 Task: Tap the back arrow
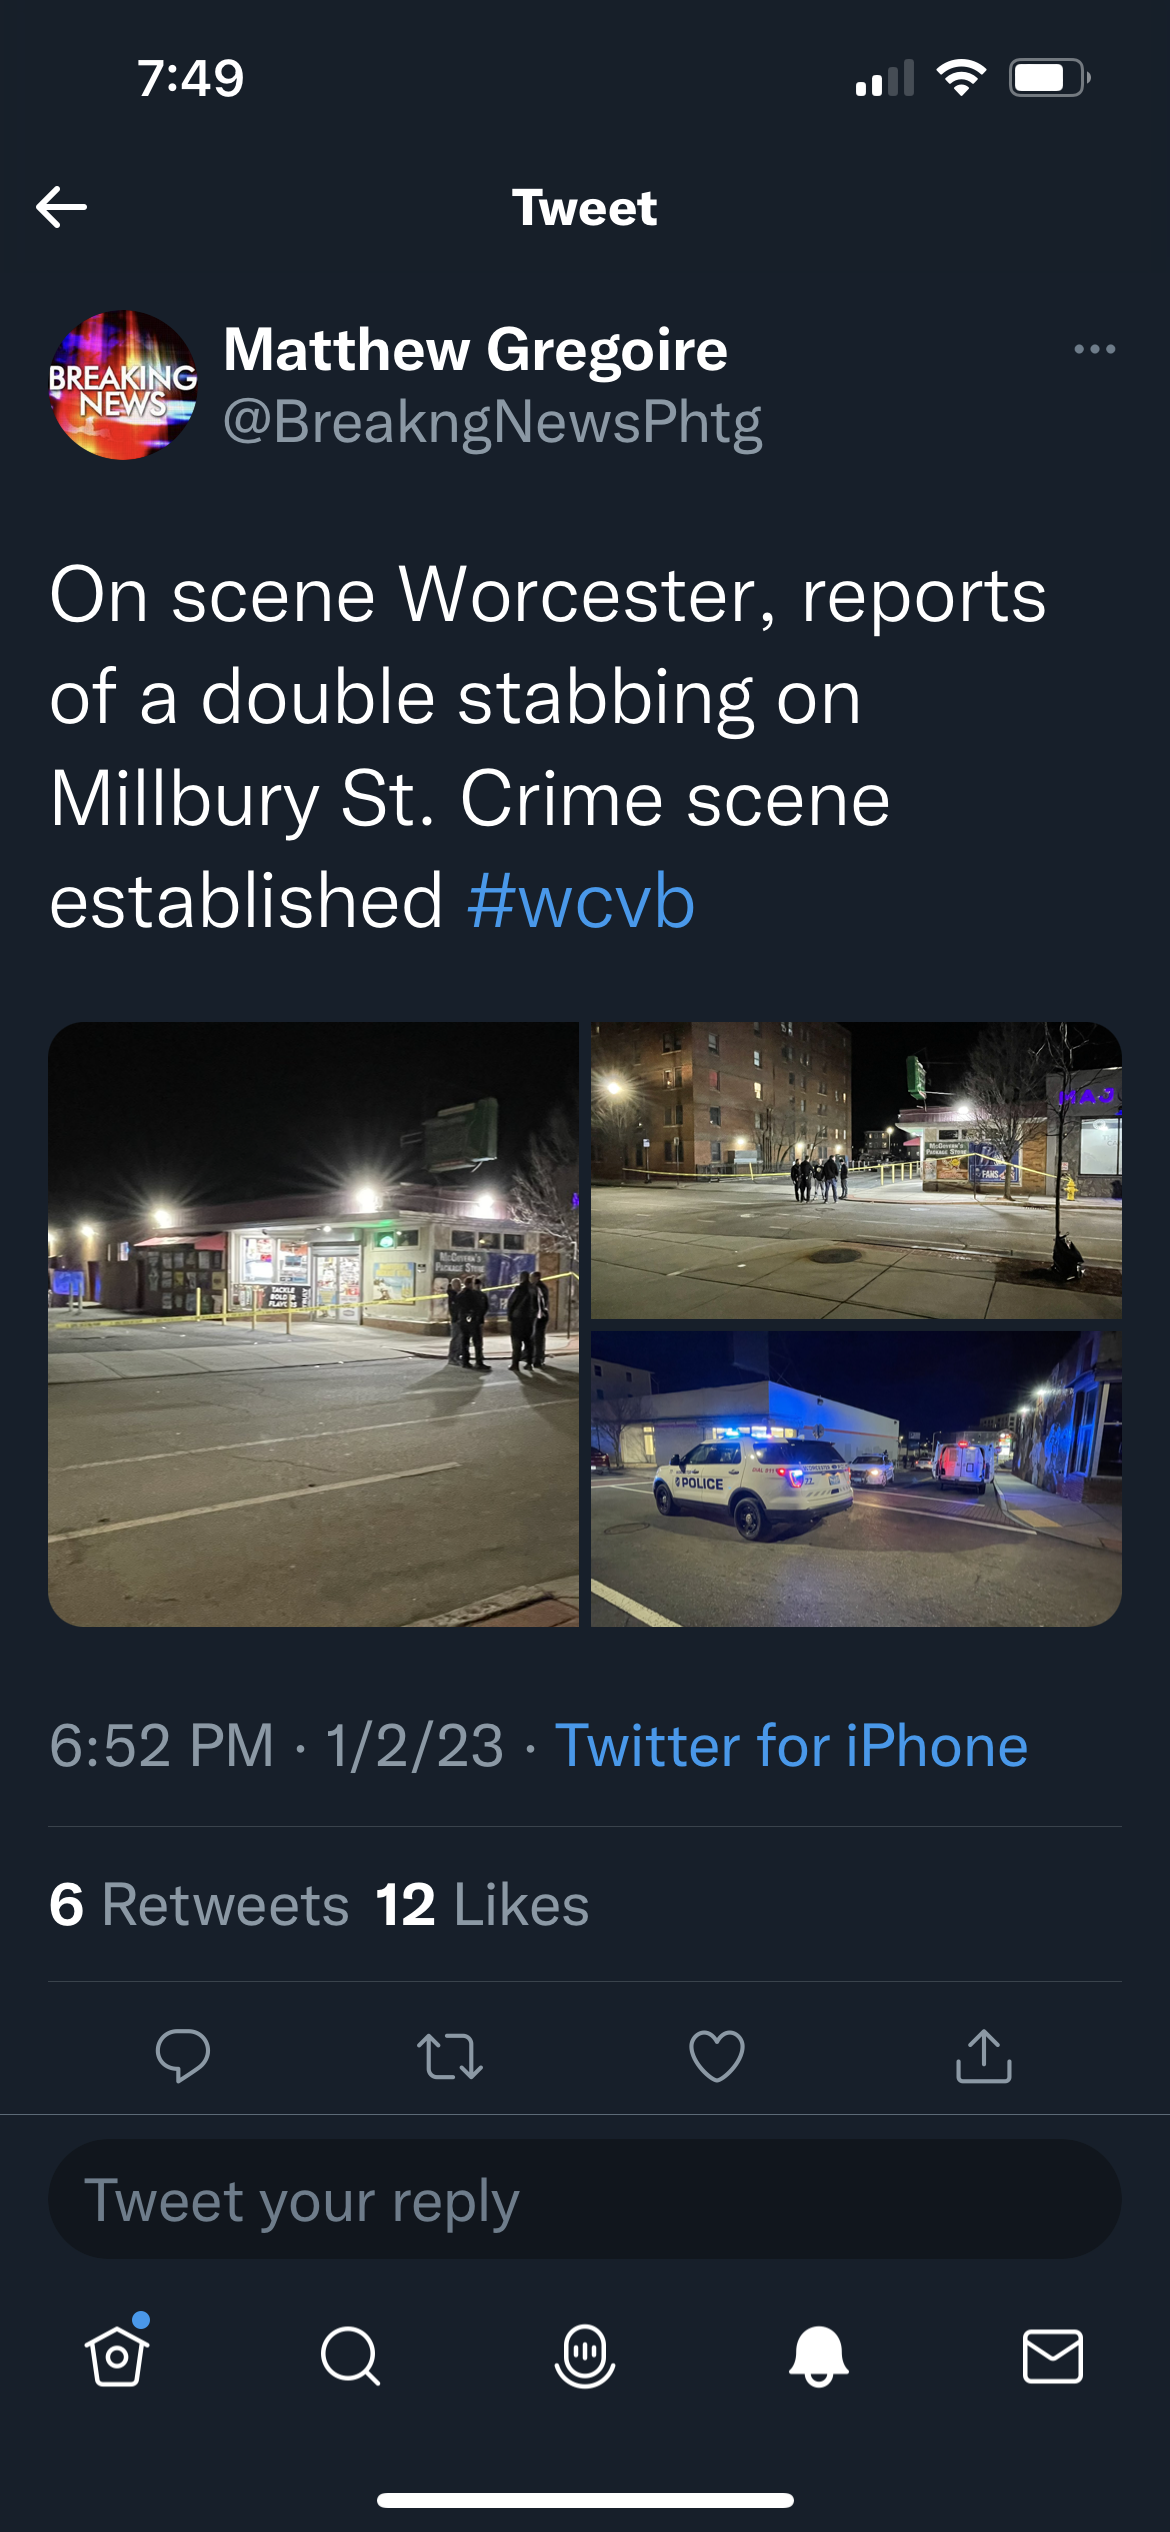point(62,207)
